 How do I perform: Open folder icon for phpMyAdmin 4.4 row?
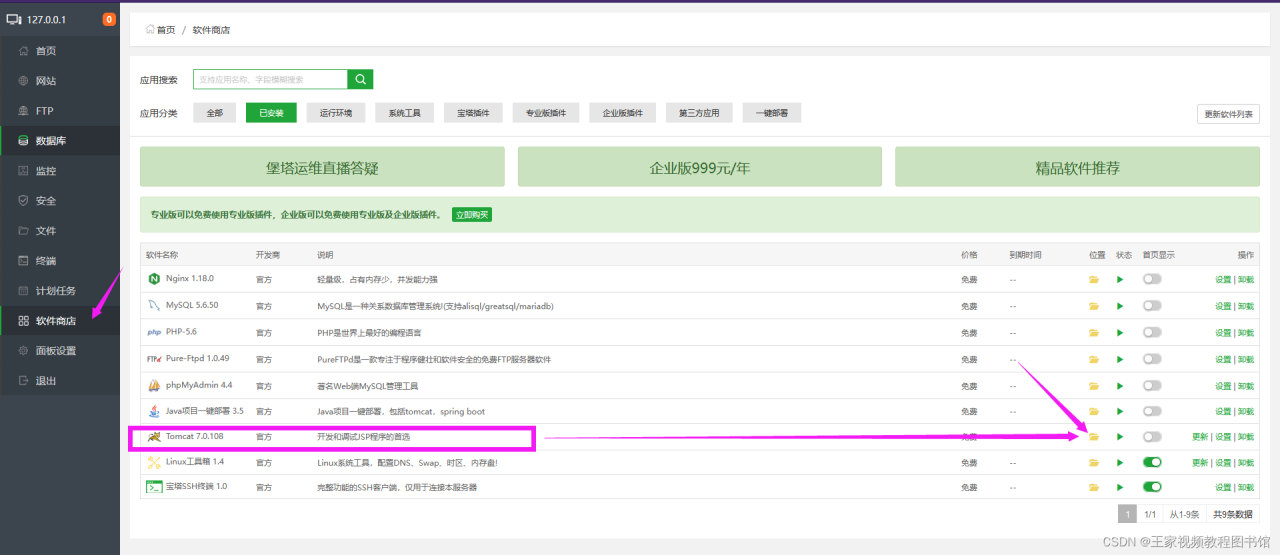[x=1094, y=385]
